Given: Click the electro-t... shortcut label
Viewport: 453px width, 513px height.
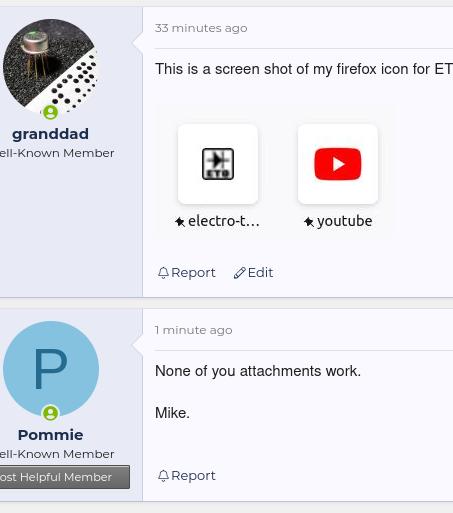Looking at the screenshot, I should click(x=224, y=221).
